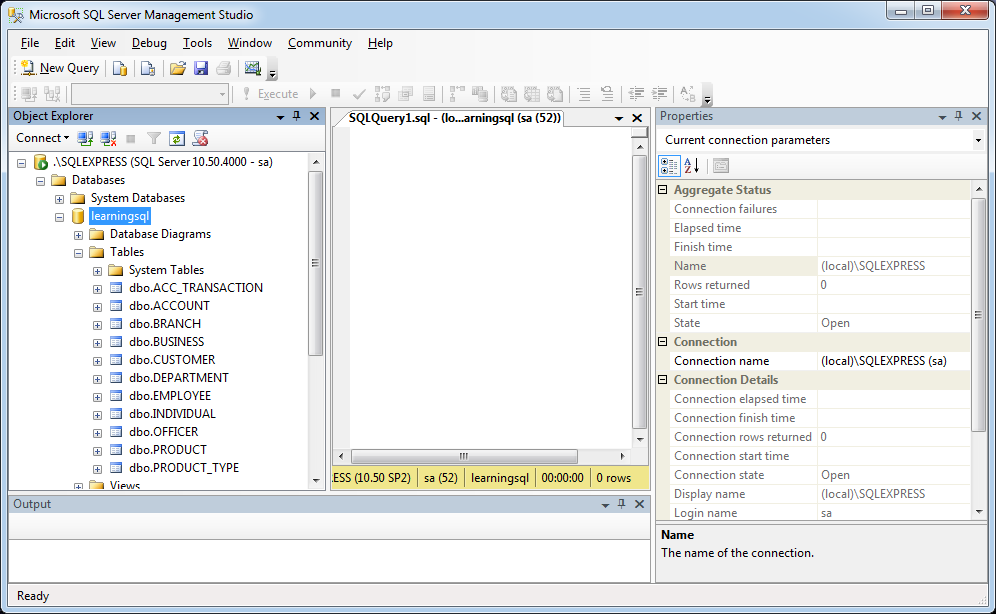The width and height of the screenshot is (996, 614).
Task: Select the learningsql database
Action: pyautogui.click(x=120, y=217)
